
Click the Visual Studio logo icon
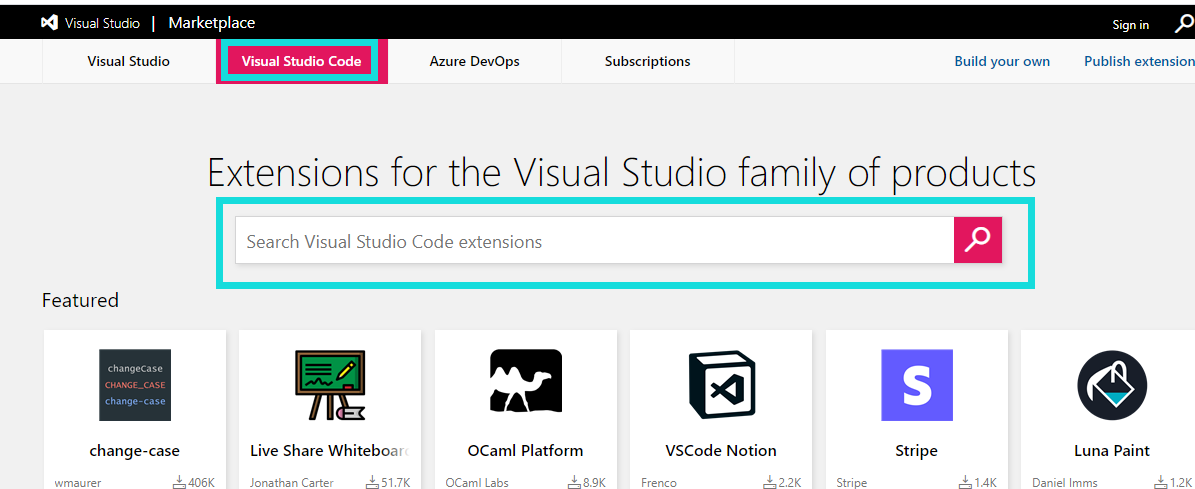point(49,23)
